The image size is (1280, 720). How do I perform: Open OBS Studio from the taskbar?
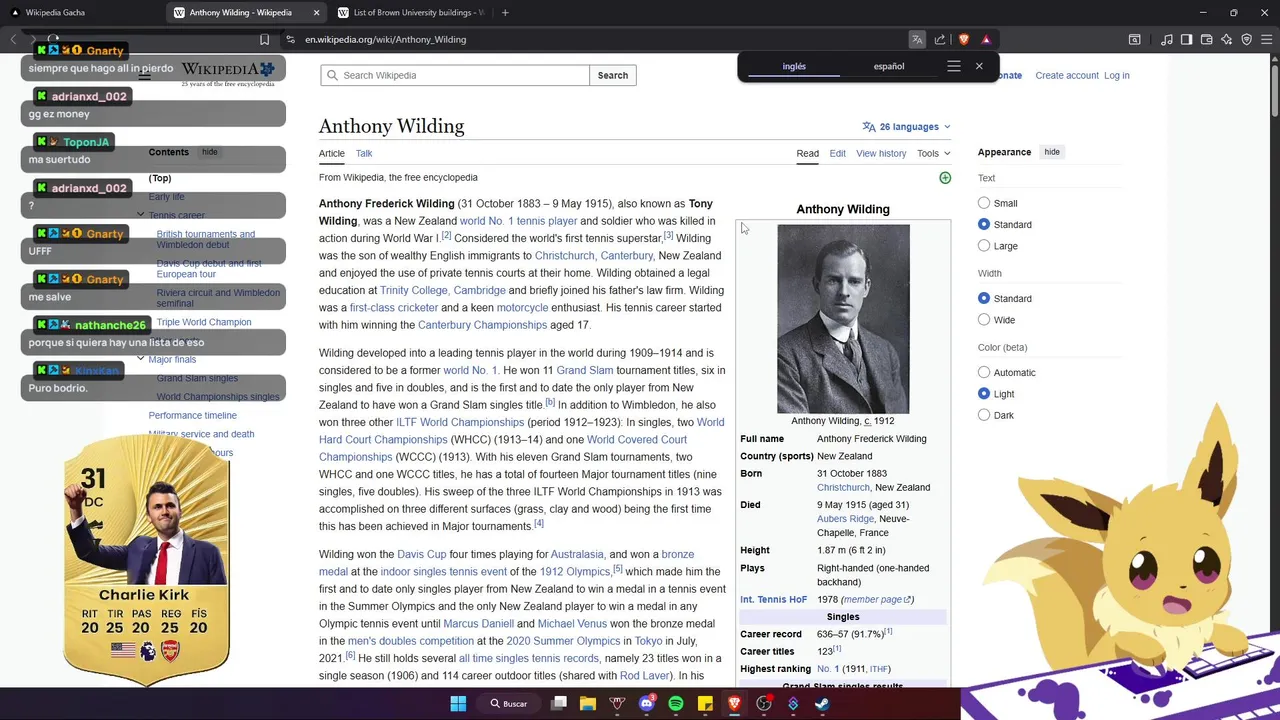click(764, 704)
